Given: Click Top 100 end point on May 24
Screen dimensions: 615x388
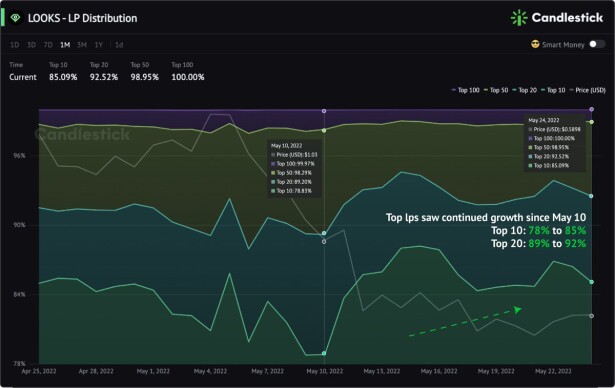Looking at the screenshot, I should [x=591, y=109].
